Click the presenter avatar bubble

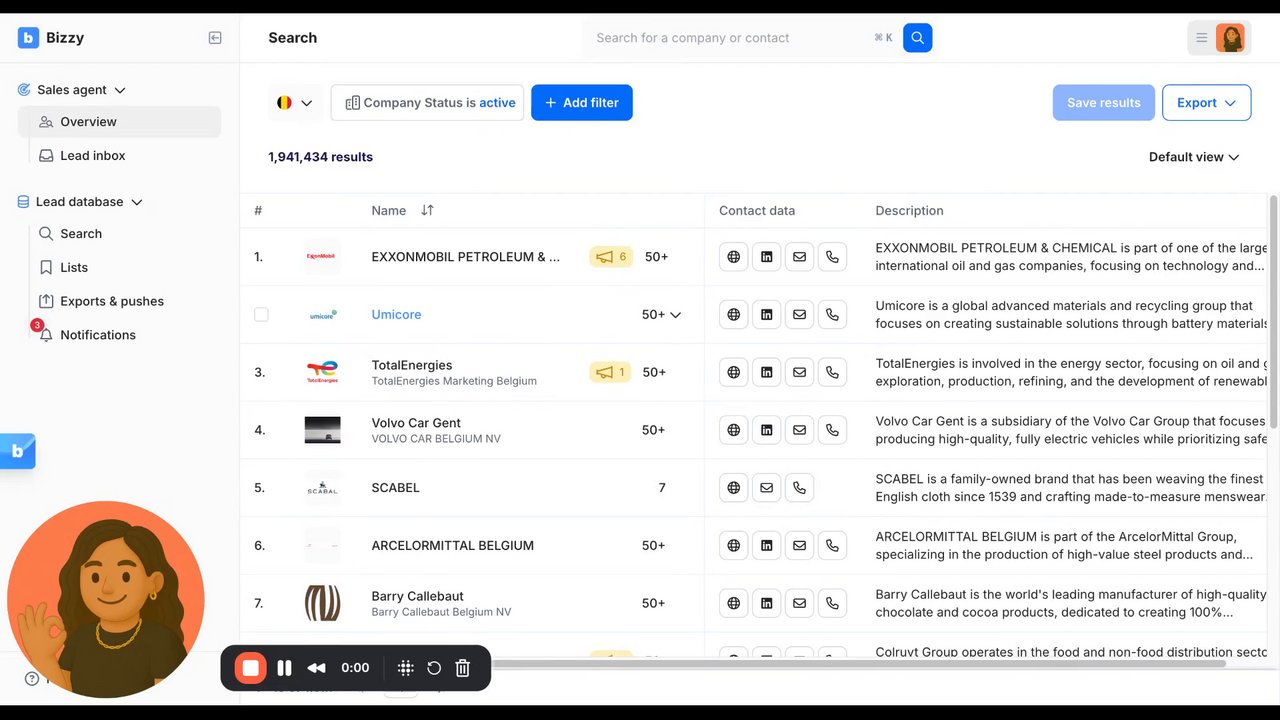(106, 600)
